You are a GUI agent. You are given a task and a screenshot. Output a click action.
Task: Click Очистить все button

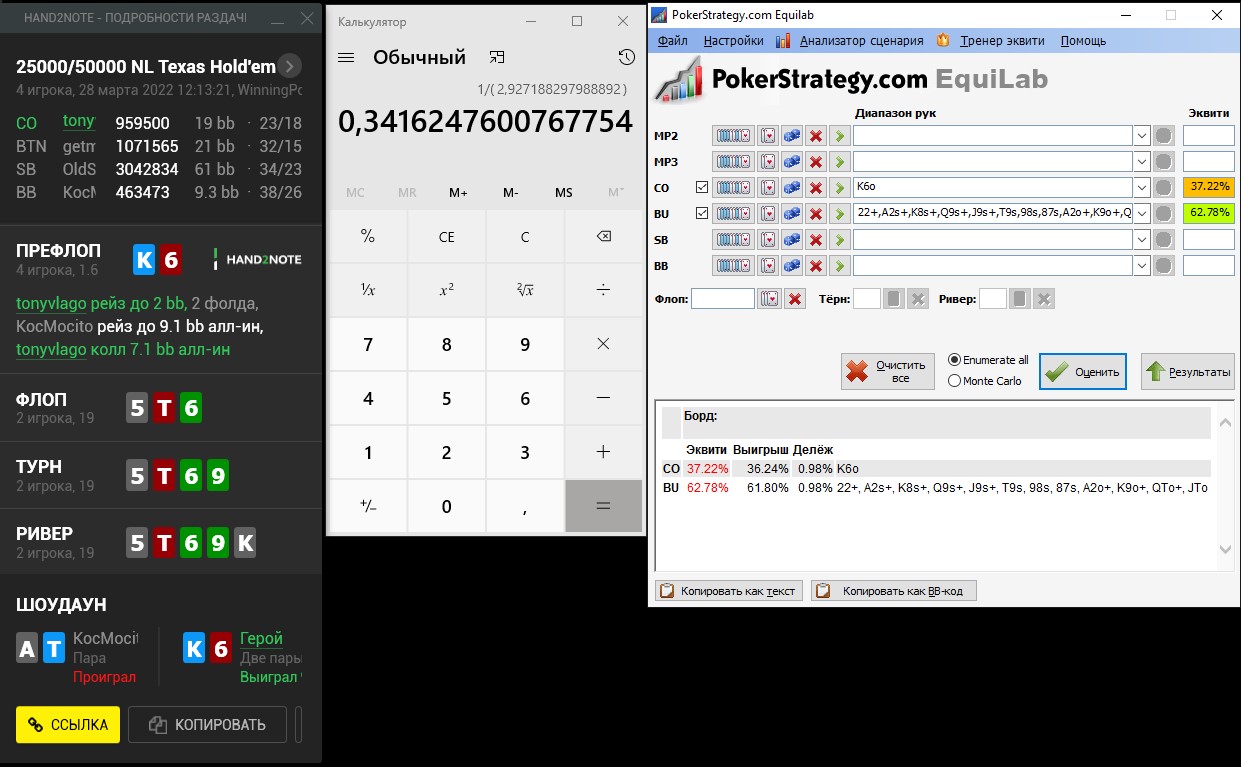coord(888,371)
